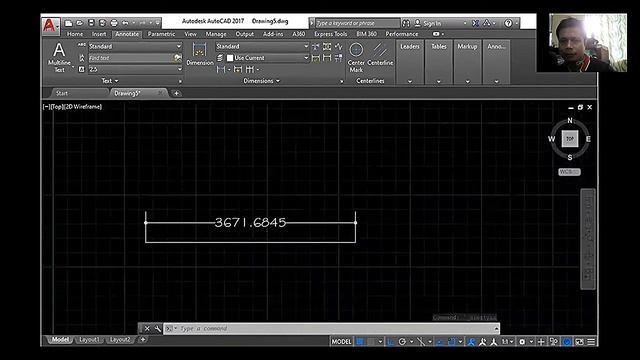640x360 pixels.
Task: Select the Centerline tool
Action: click(380, 54)
